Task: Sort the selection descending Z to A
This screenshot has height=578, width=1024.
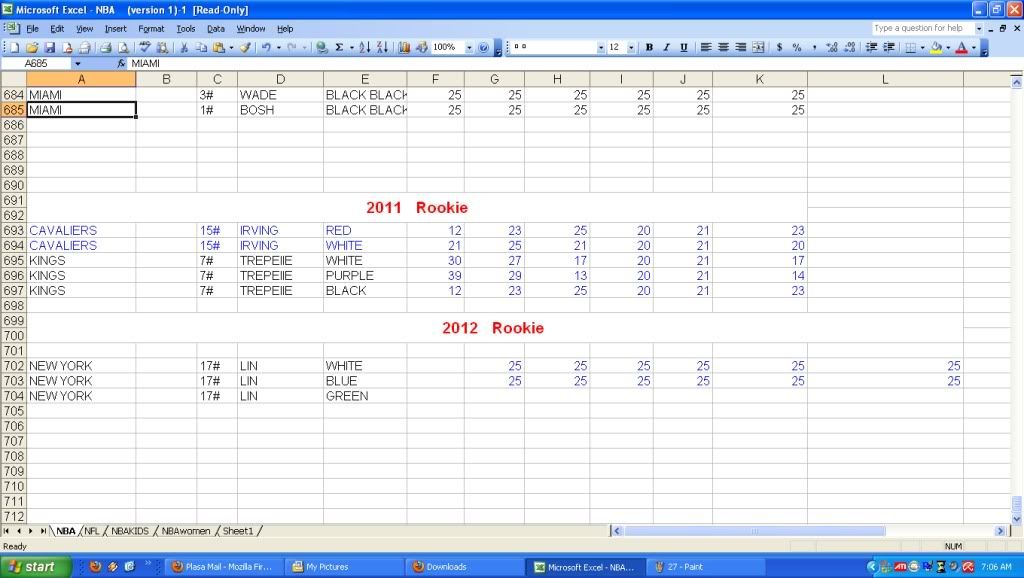Action: (x=382, y=47)
